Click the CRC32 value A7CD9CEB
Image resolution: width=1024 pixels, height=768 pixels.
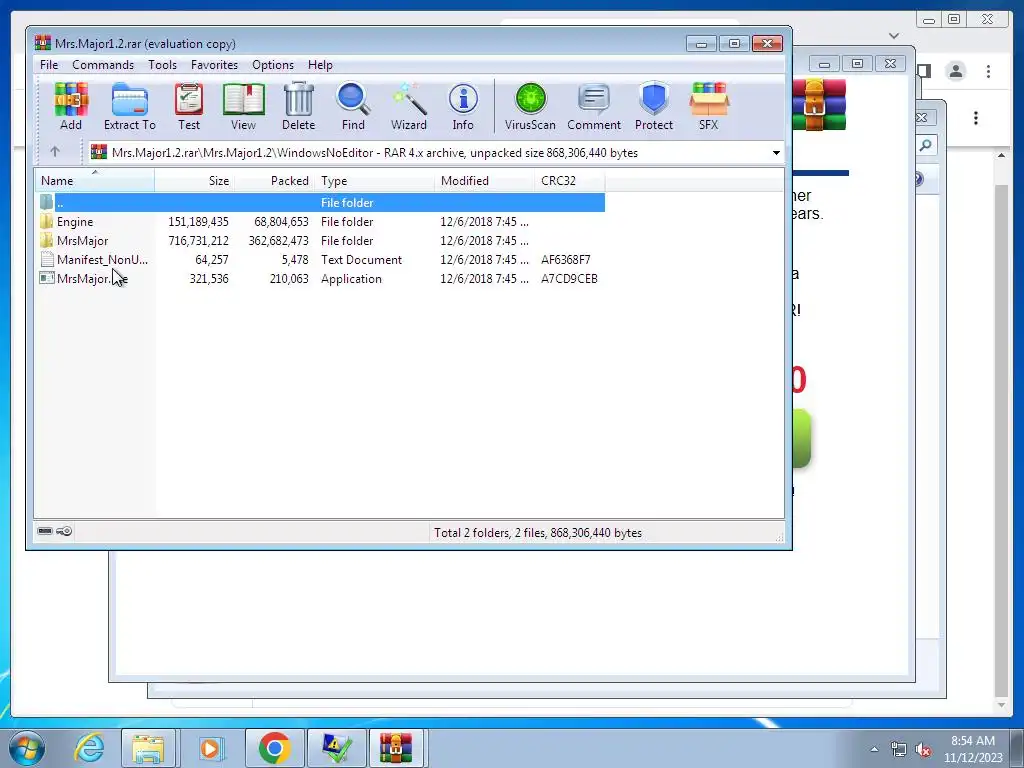click(x=569, y=279)
